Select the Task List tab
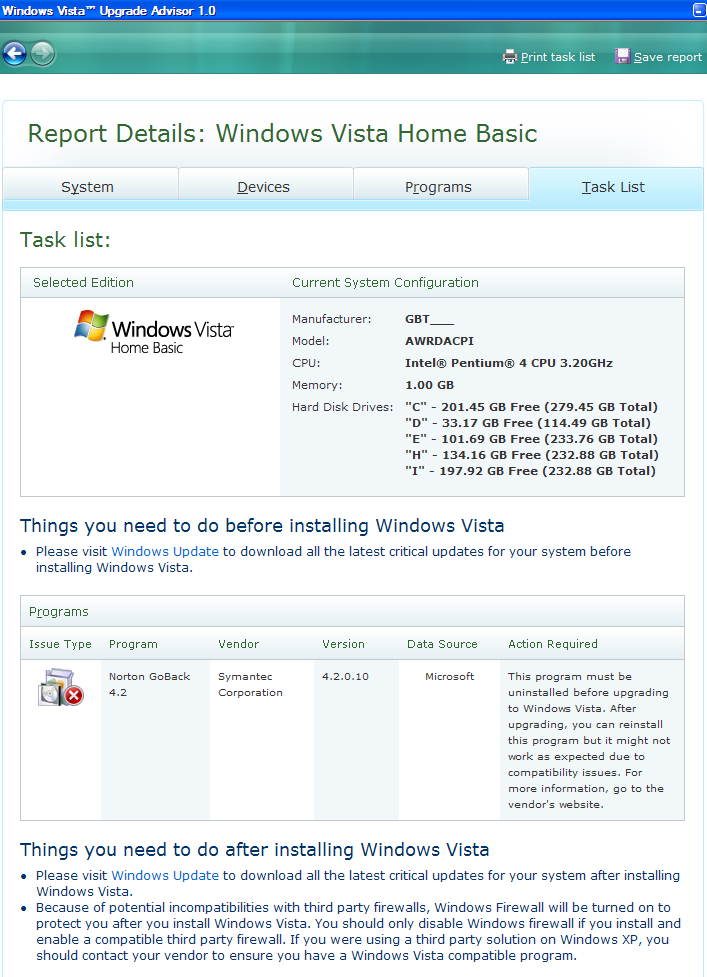 coord(615,187)
